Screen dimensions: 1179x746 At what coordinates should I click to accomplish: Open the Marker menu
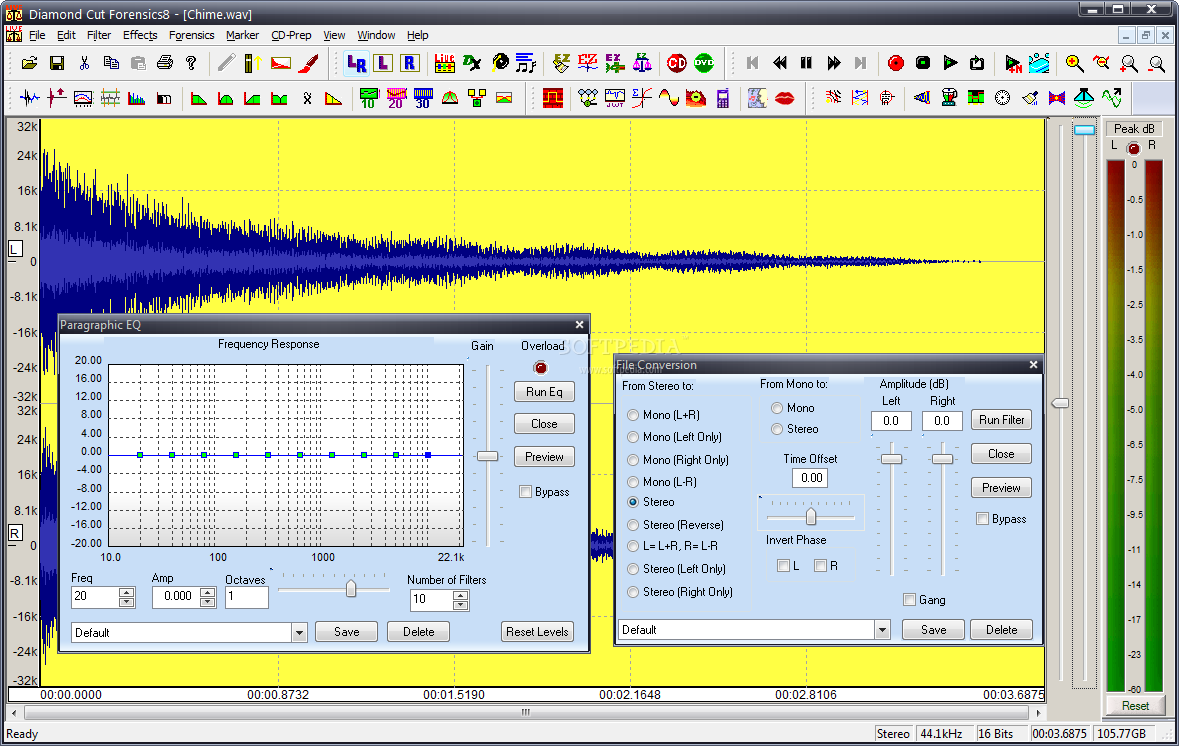coord(242,35)
